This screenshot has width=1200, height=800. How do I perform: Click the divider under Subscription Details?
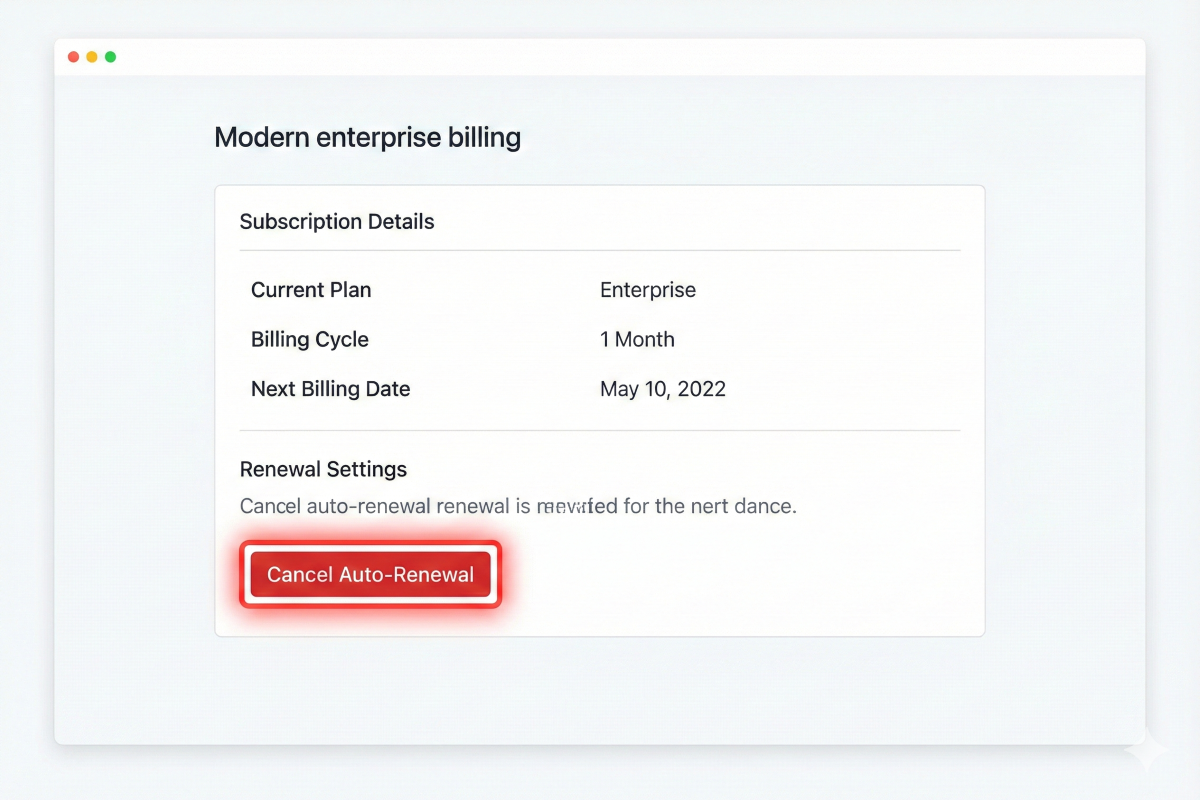(600, 249)
